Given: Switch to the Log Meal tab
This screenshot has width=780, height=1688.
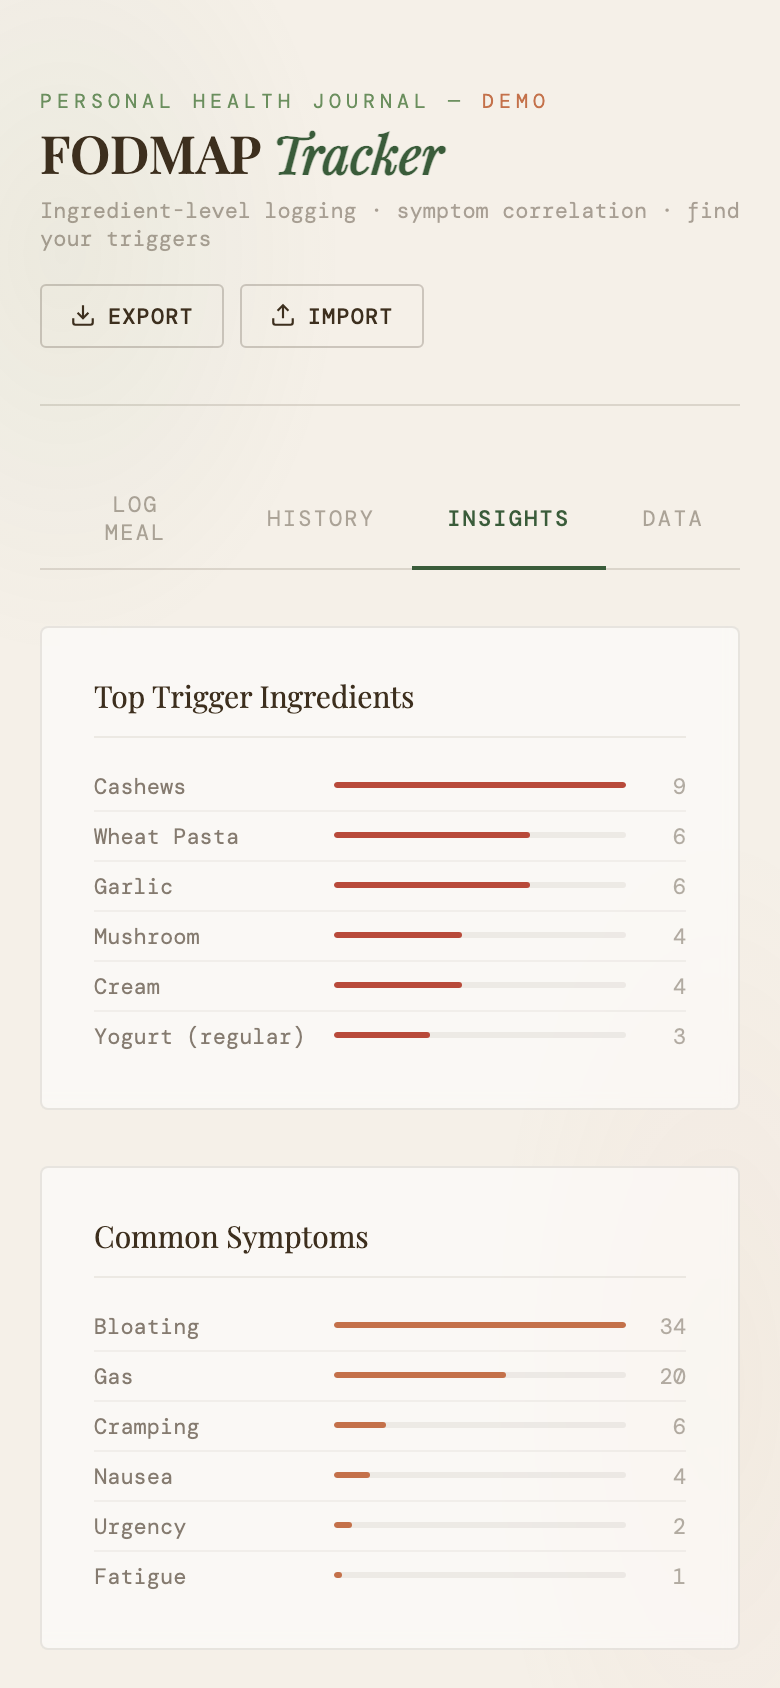Looking at the screenshot, I should [135, 518].
